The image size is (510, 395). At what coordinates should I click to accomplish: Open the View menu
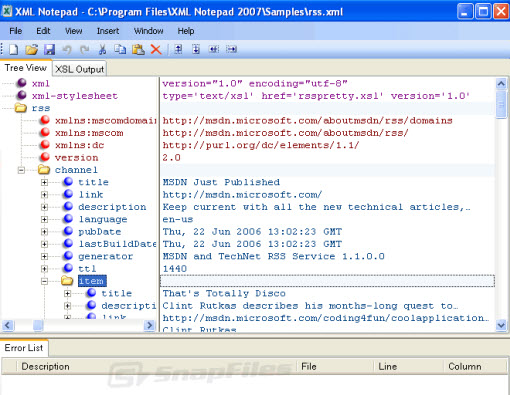coord(74,31)
